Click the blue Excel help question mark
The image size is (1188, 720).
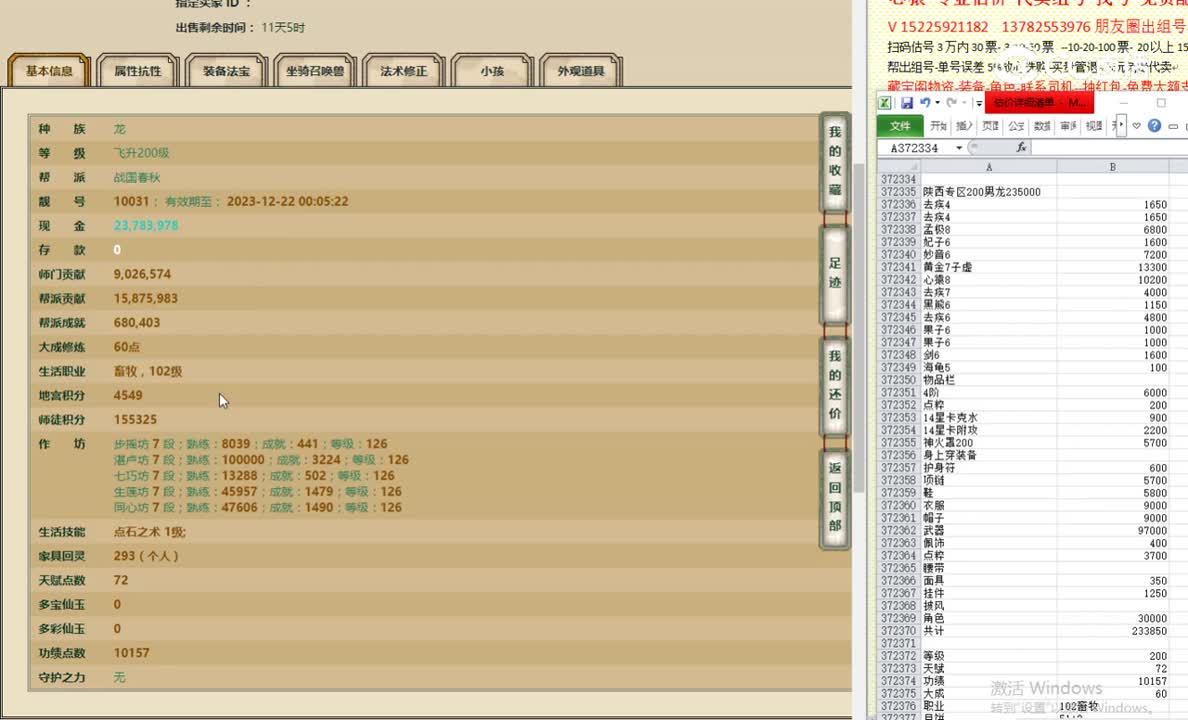click(1154, 126)
